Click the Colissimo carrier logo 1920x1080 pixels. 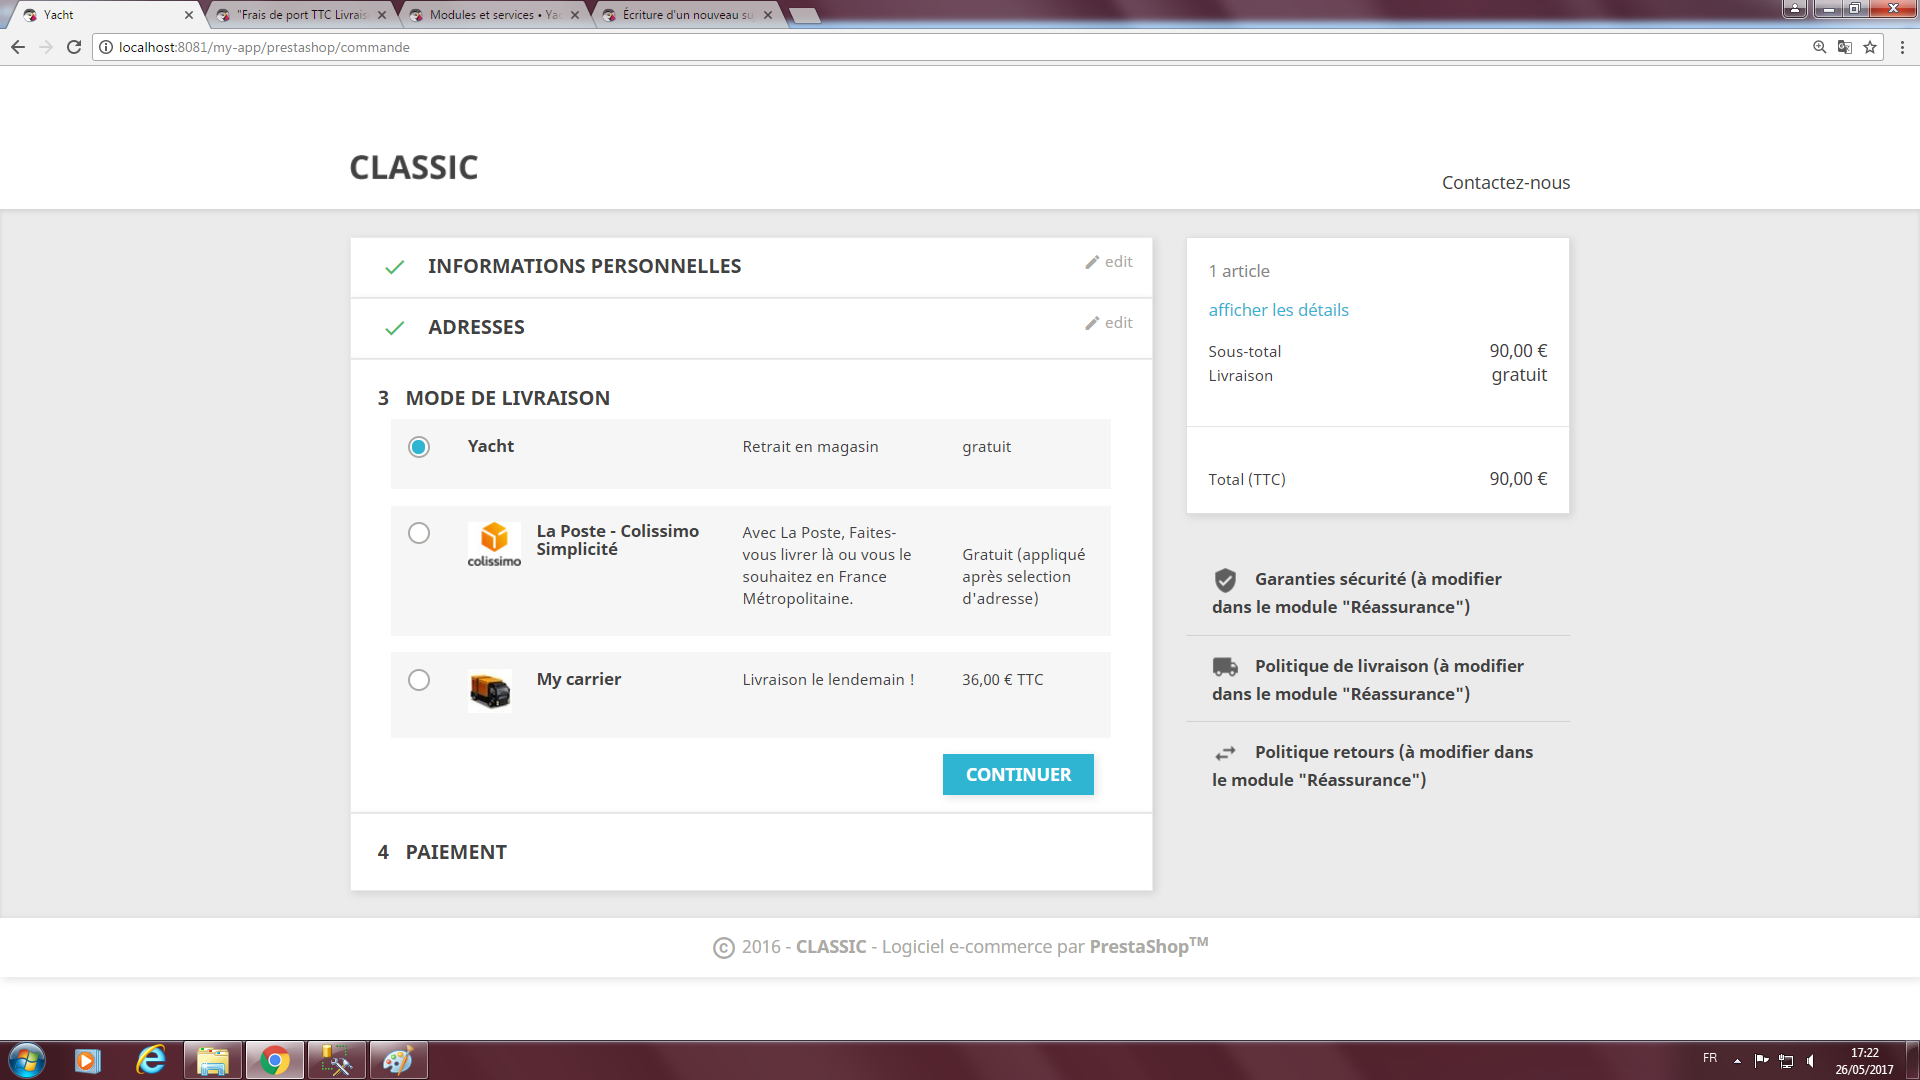[x=494, y=545]
